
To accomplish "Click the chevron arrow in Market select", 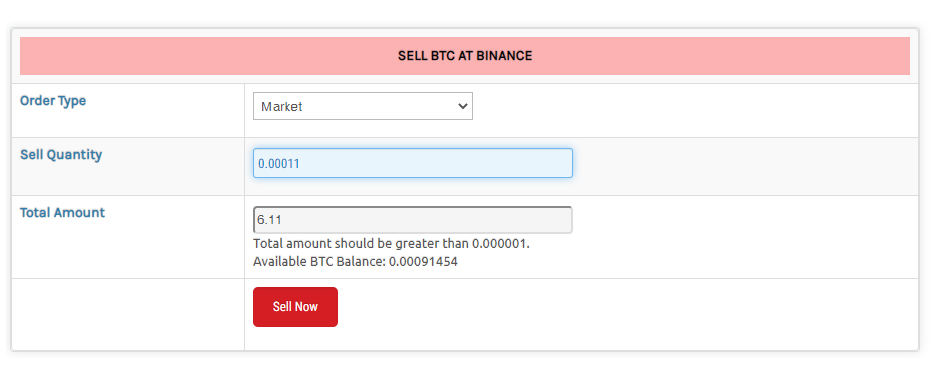I will point(462,106).
